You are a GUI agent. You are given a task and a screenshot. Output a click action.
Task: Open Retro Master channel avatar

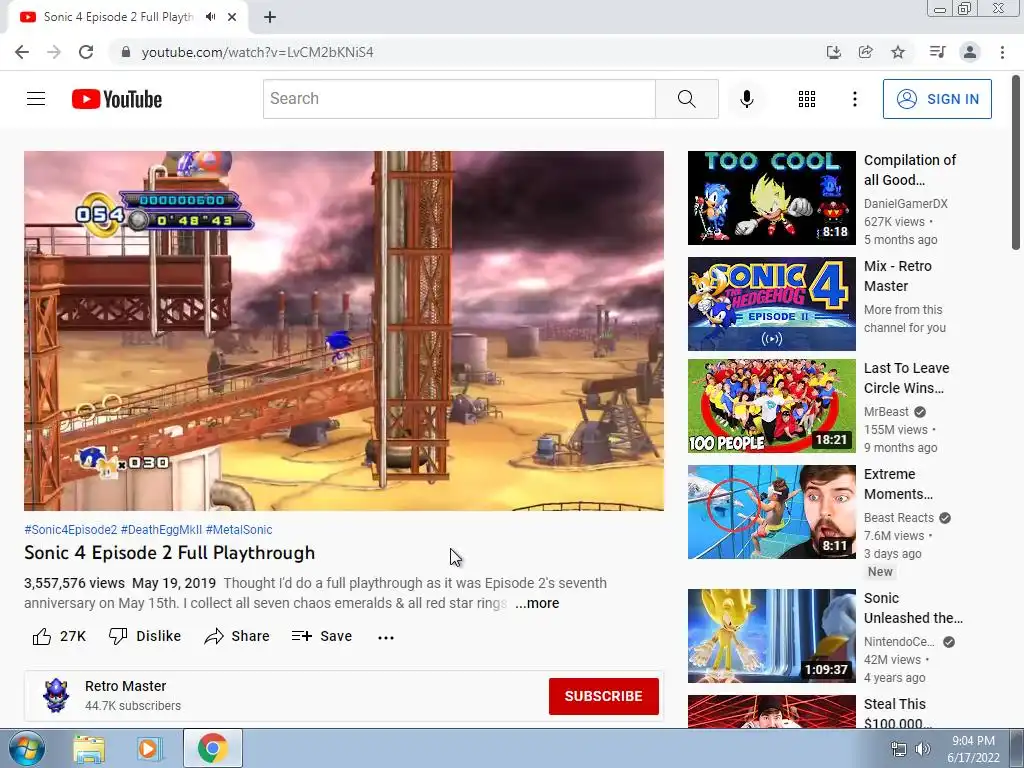[x=56, y=696]
